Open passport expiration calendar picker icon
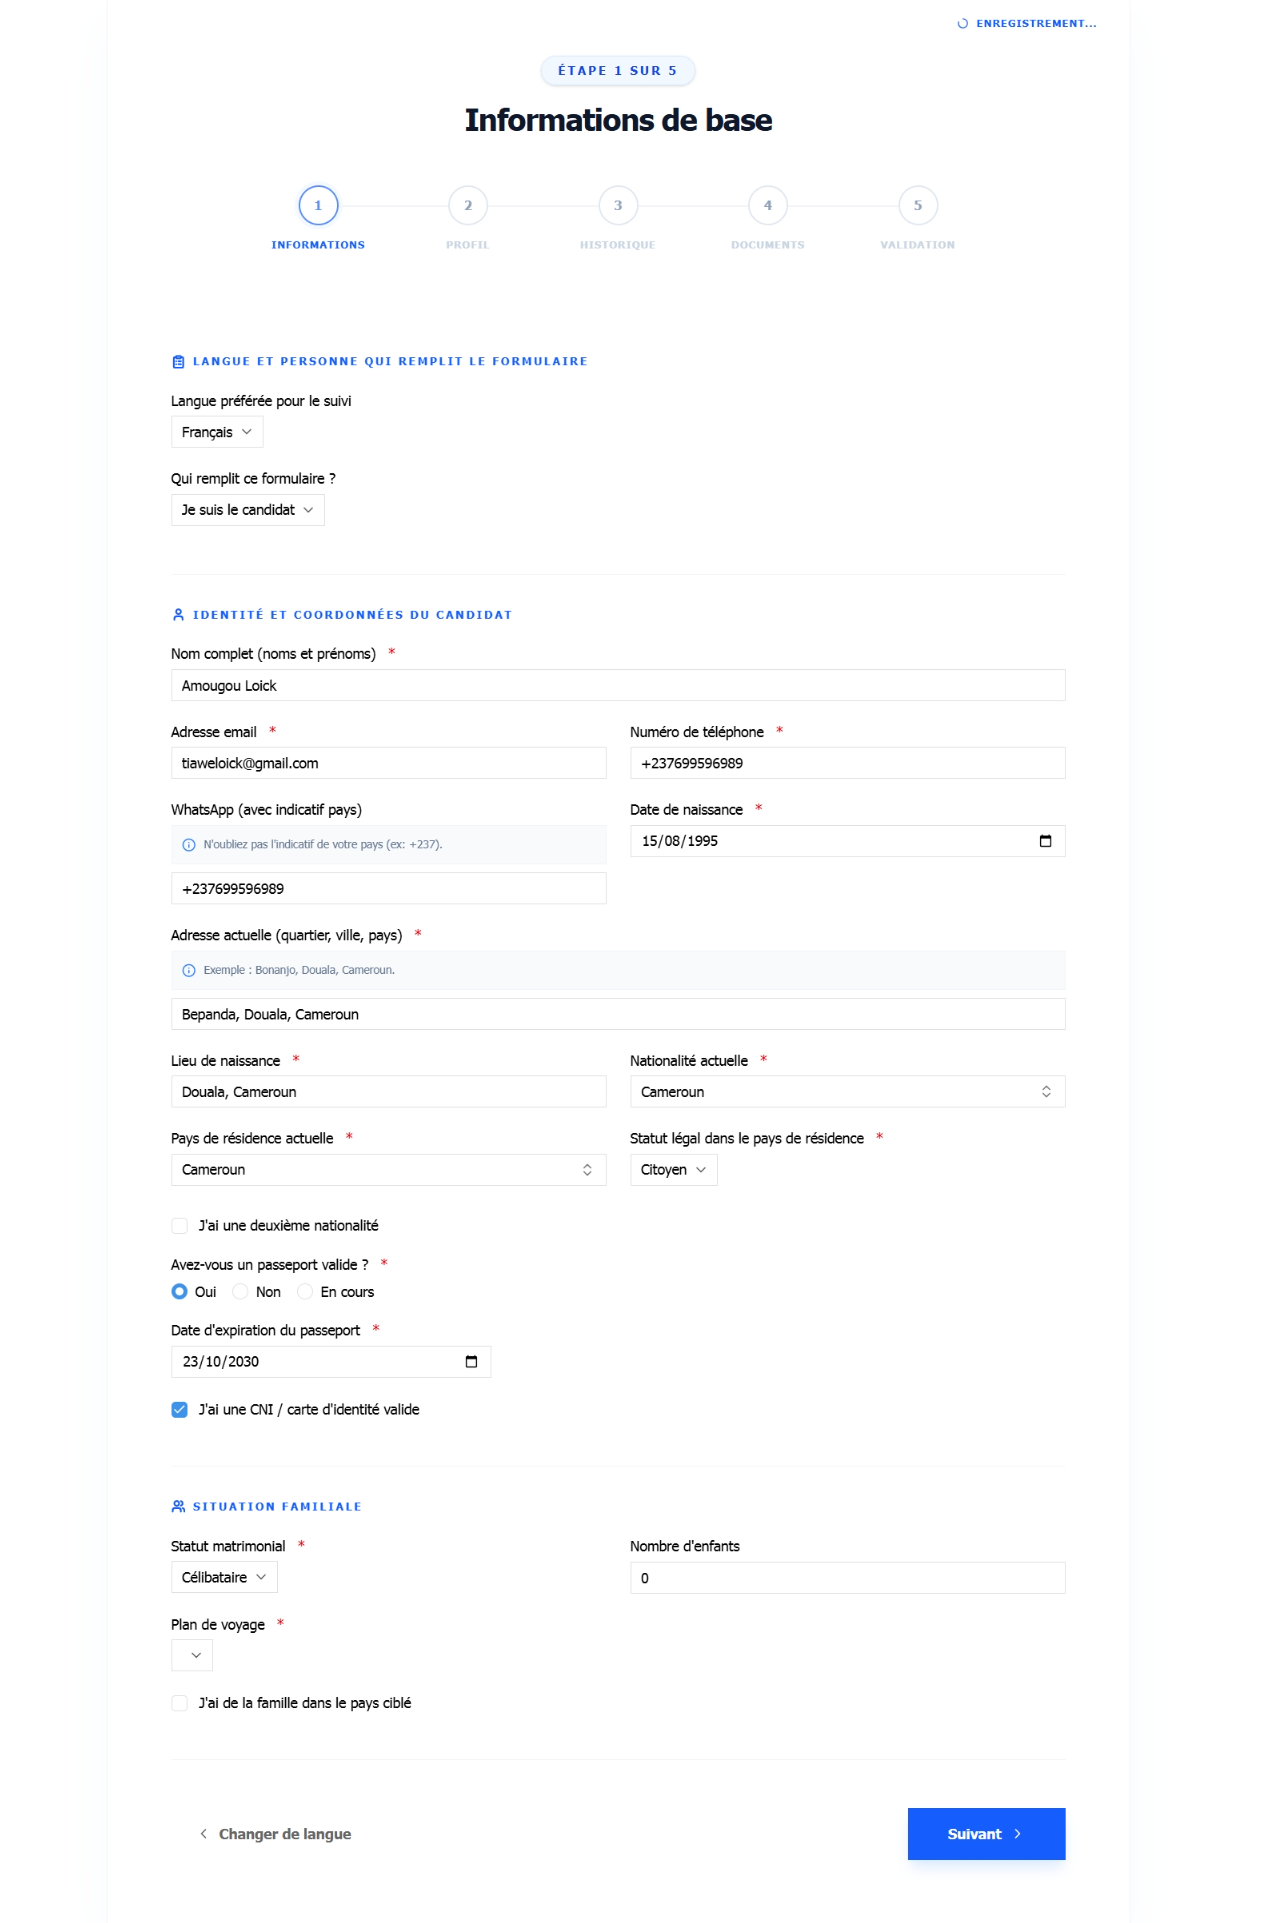The width and height of the screenshot is (1269, 1923). pyautogui.click(x=471, y=1362)
